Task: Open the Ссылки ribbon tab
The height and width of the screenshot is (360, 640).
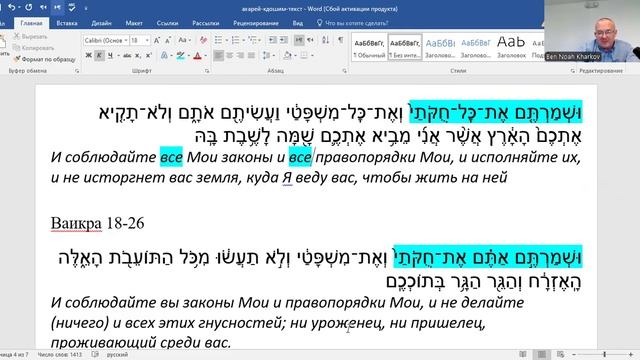Action: 167,23
